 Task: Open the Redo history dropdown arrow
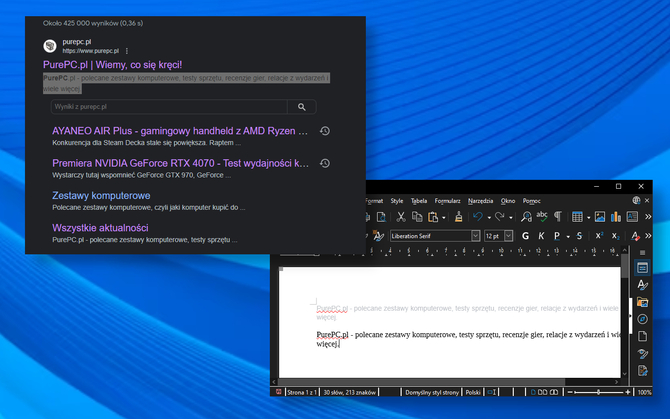click(x=511, y=217)
